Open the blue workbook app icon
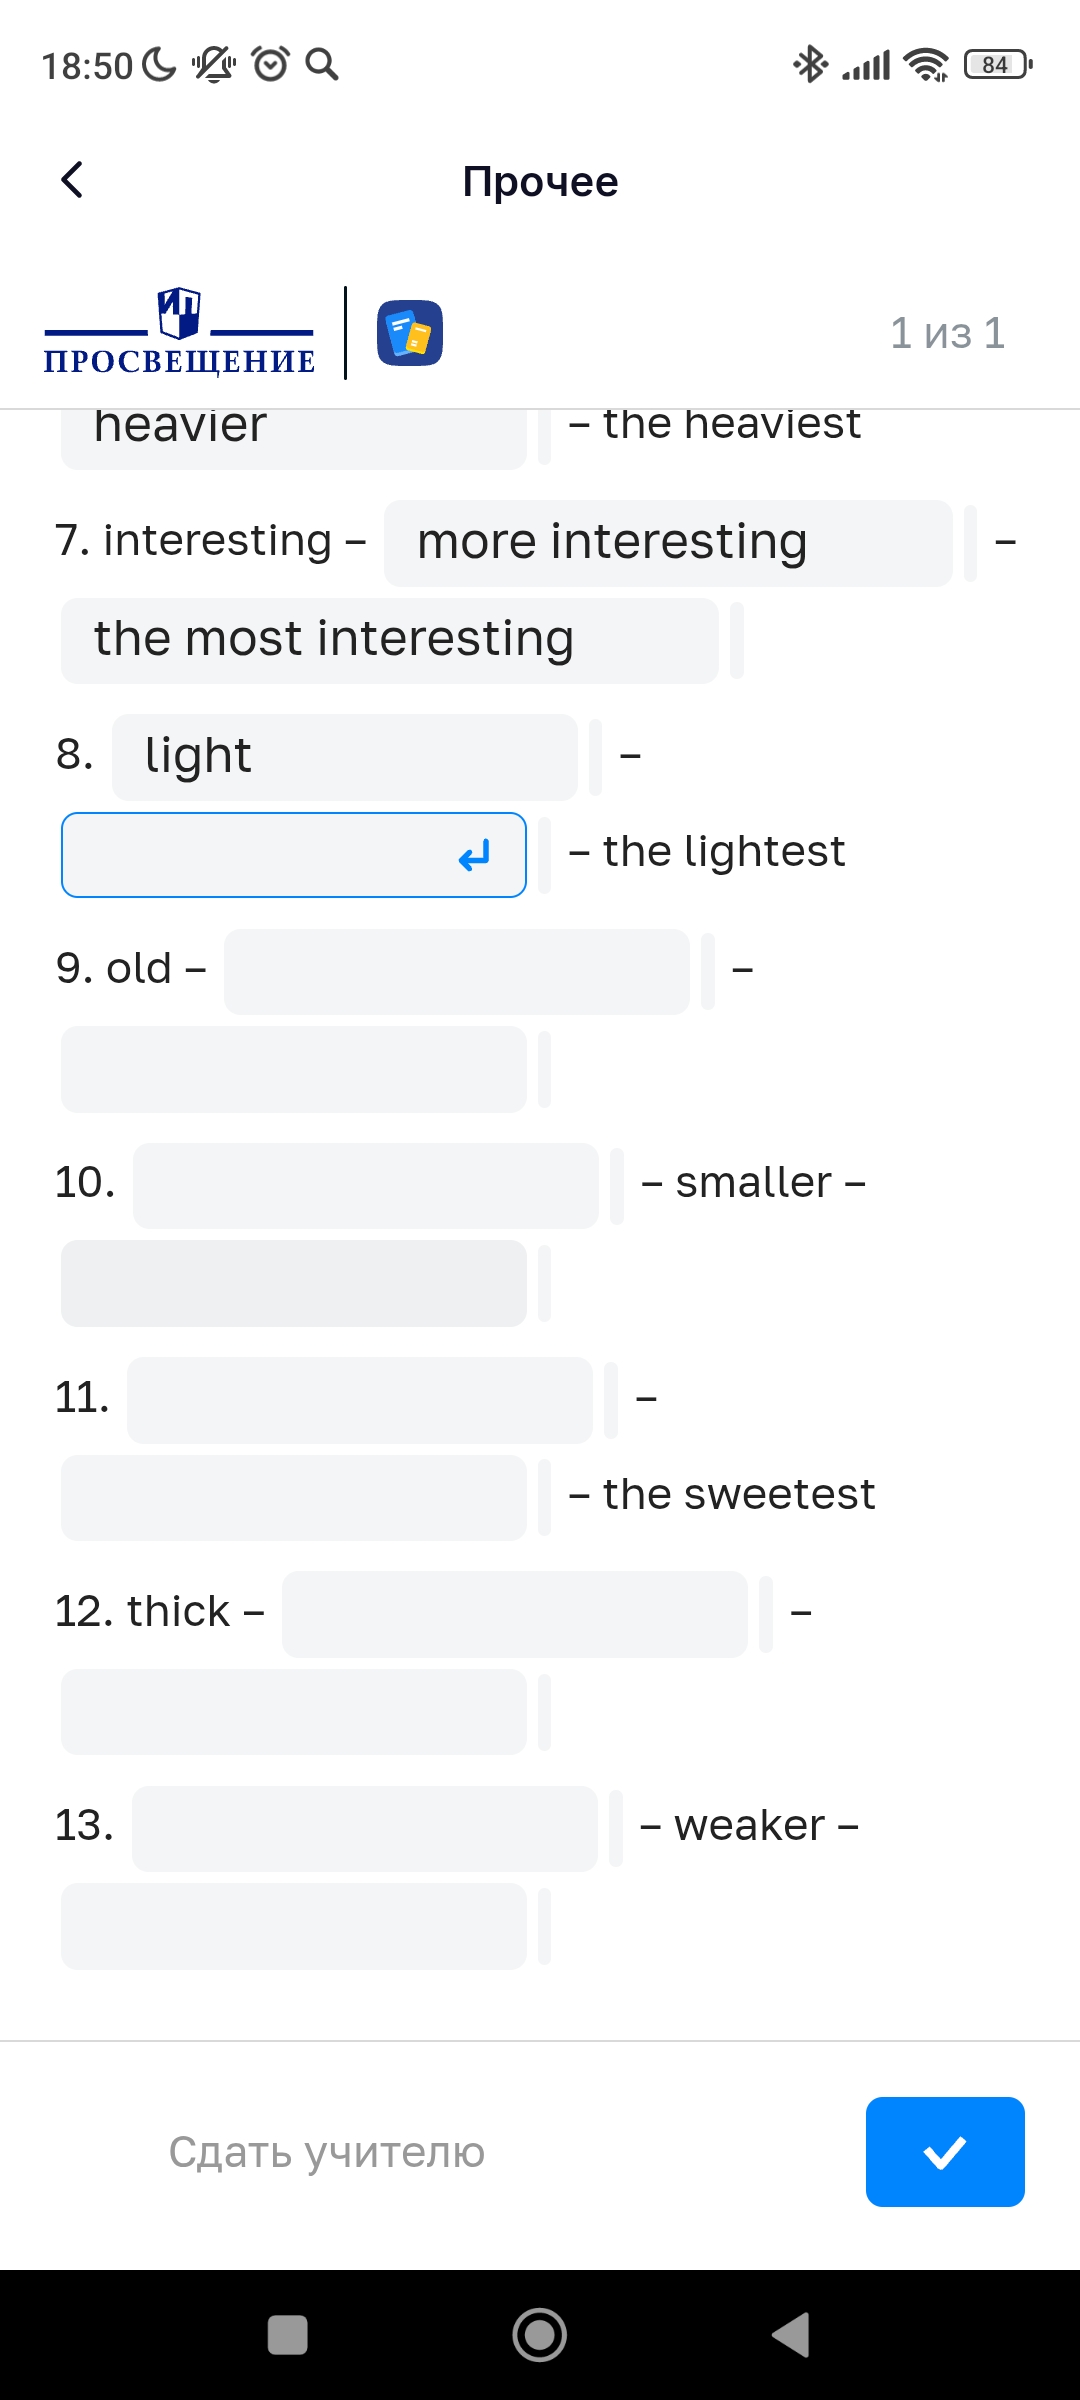The image size is (1080, 2400). [410, 333]
